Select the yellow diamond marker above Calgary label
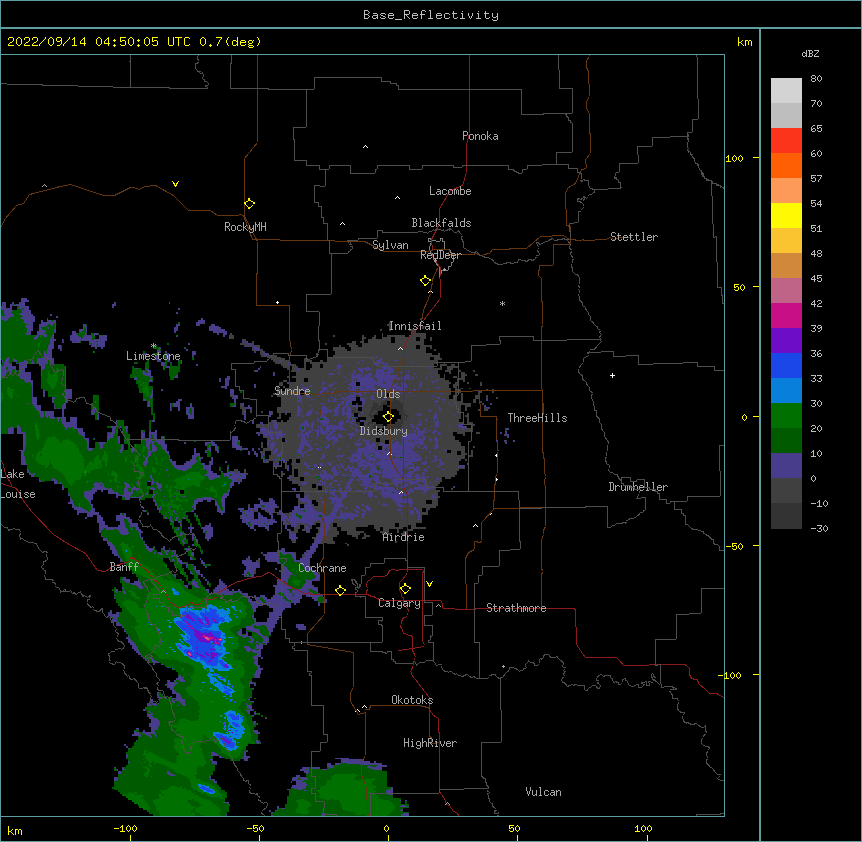The width and height of the screenshot is (862, 842). (405, 589)
